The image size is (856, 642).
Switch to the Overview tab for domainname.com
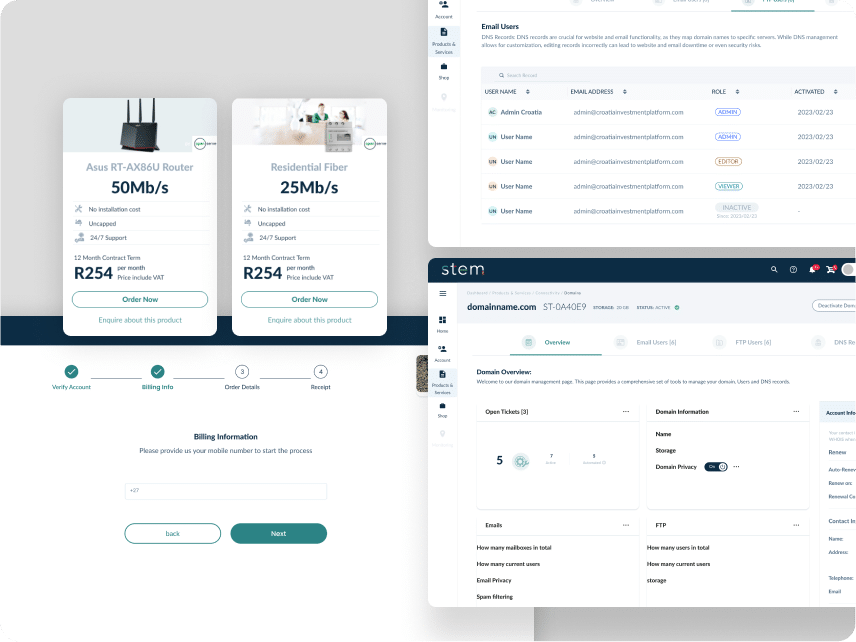(x=549, y=342)
